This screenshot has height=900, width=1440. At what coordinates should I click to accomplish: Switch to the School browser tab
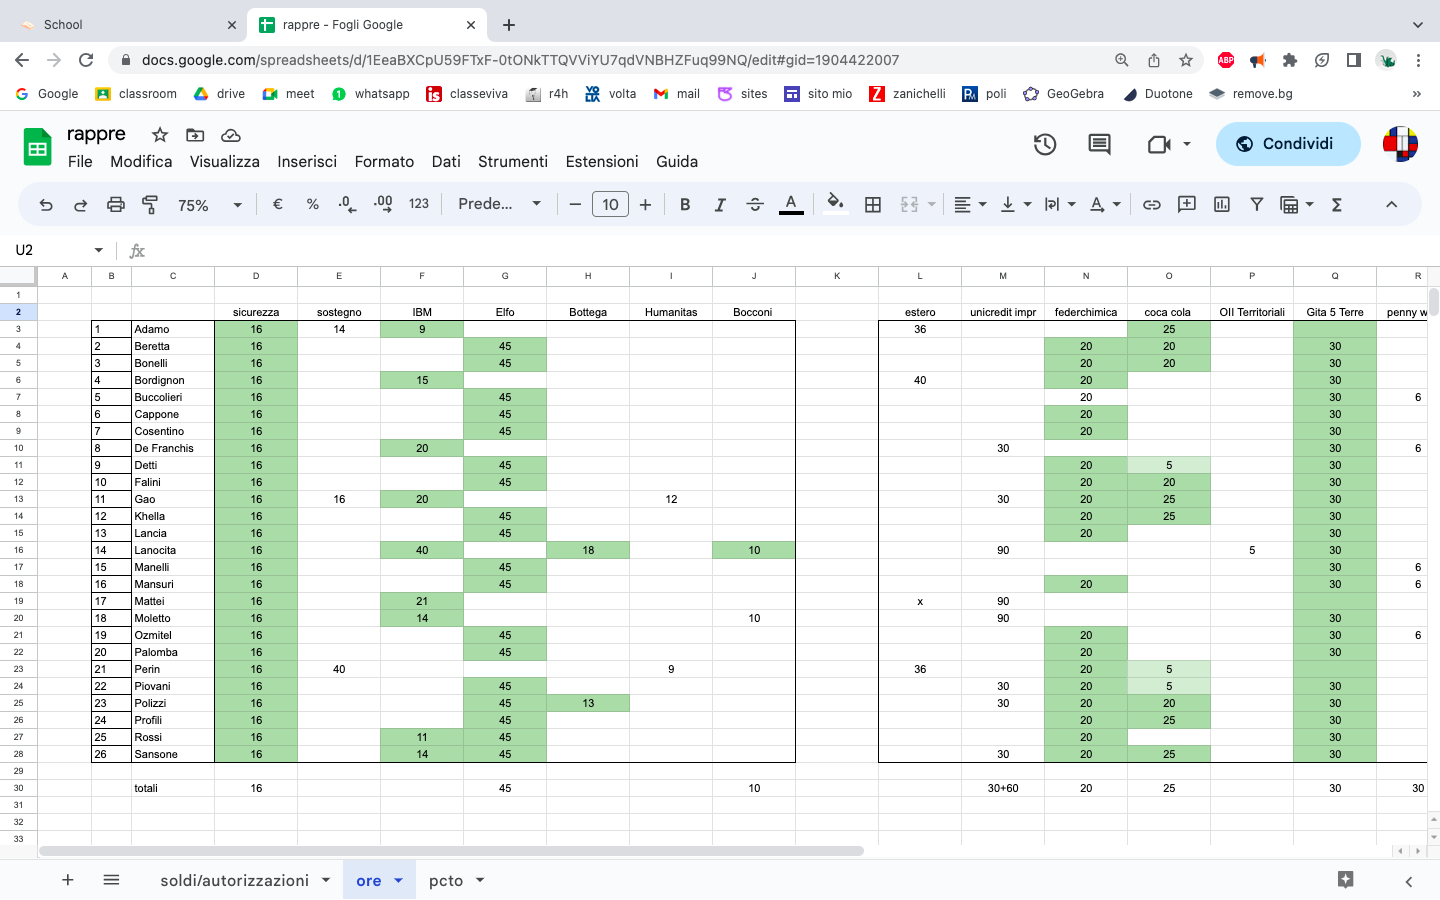pos(126,25)
